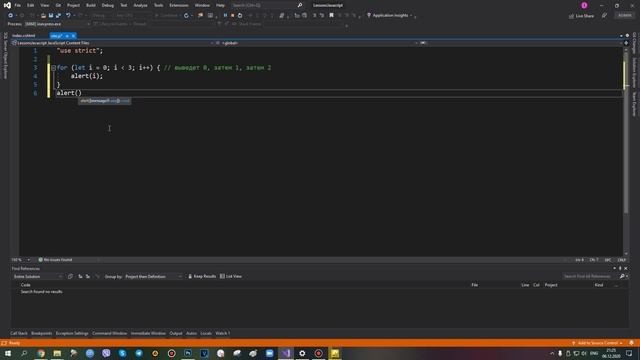The height and width of the screenshot is (360, 640).
Task: Toggle the List View option
Action: 231,276
